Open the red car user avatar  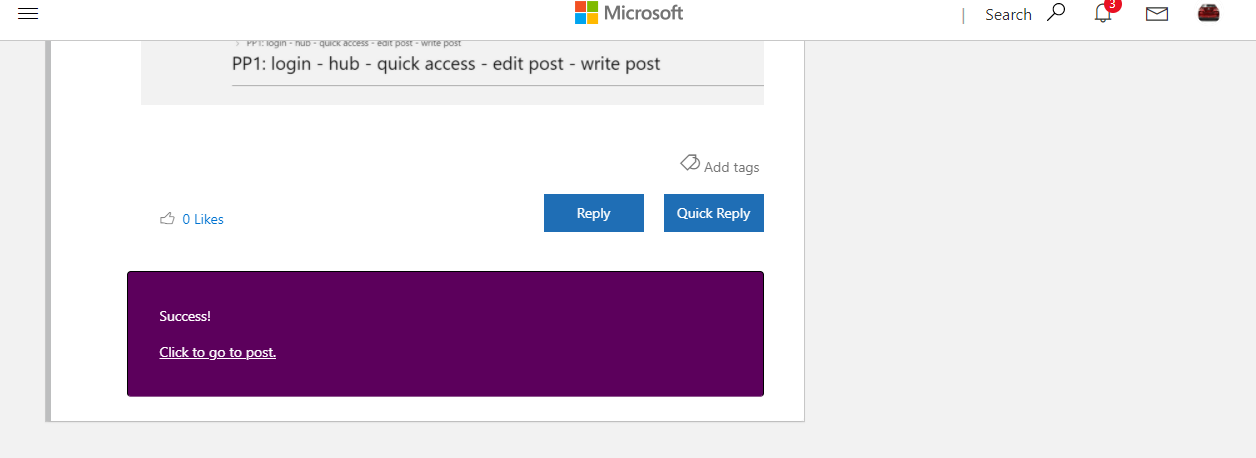pos(1208,13)
